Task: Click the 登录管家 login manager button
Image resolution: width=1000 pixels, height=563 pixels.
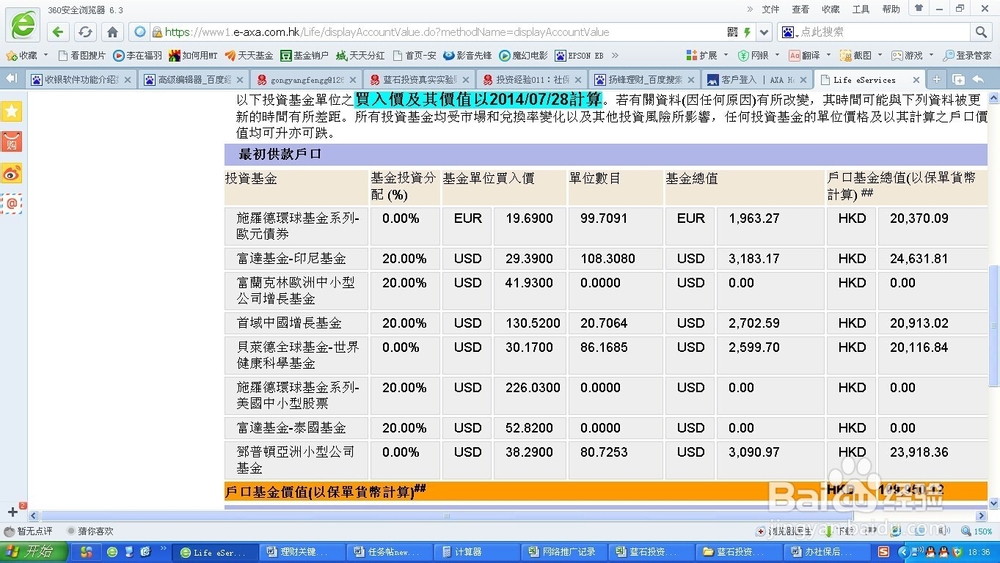Action: pyautogui.click(x=967, y=55)
